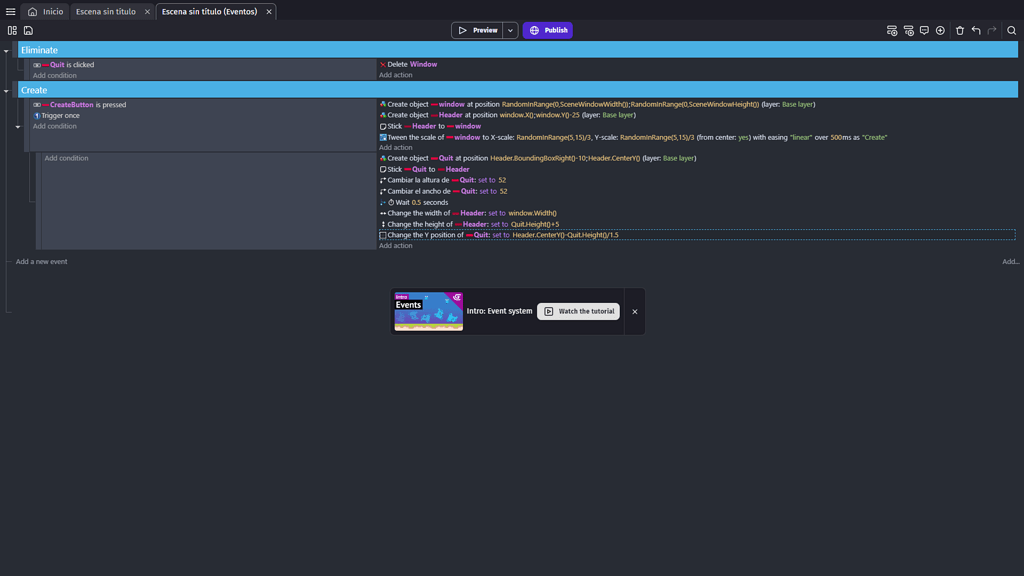The image size is (1024, 576).
Task: Open the Preview dropdown arrow
Action: click(510, 30)
